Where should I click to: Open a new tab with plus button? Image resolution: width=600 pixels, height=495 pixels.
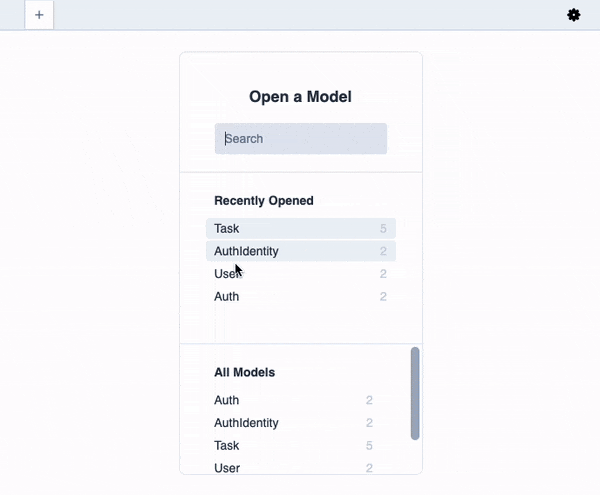click(39, 15)
